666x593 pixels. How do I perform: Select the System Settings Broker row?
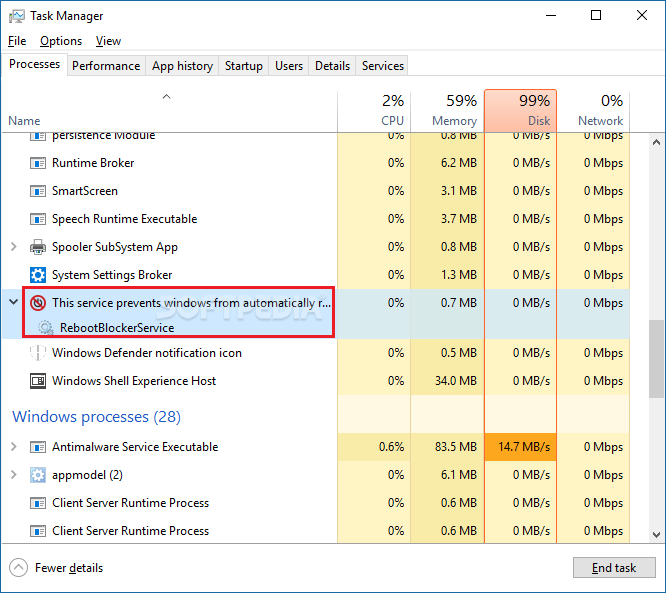click(x=316, y=275)
